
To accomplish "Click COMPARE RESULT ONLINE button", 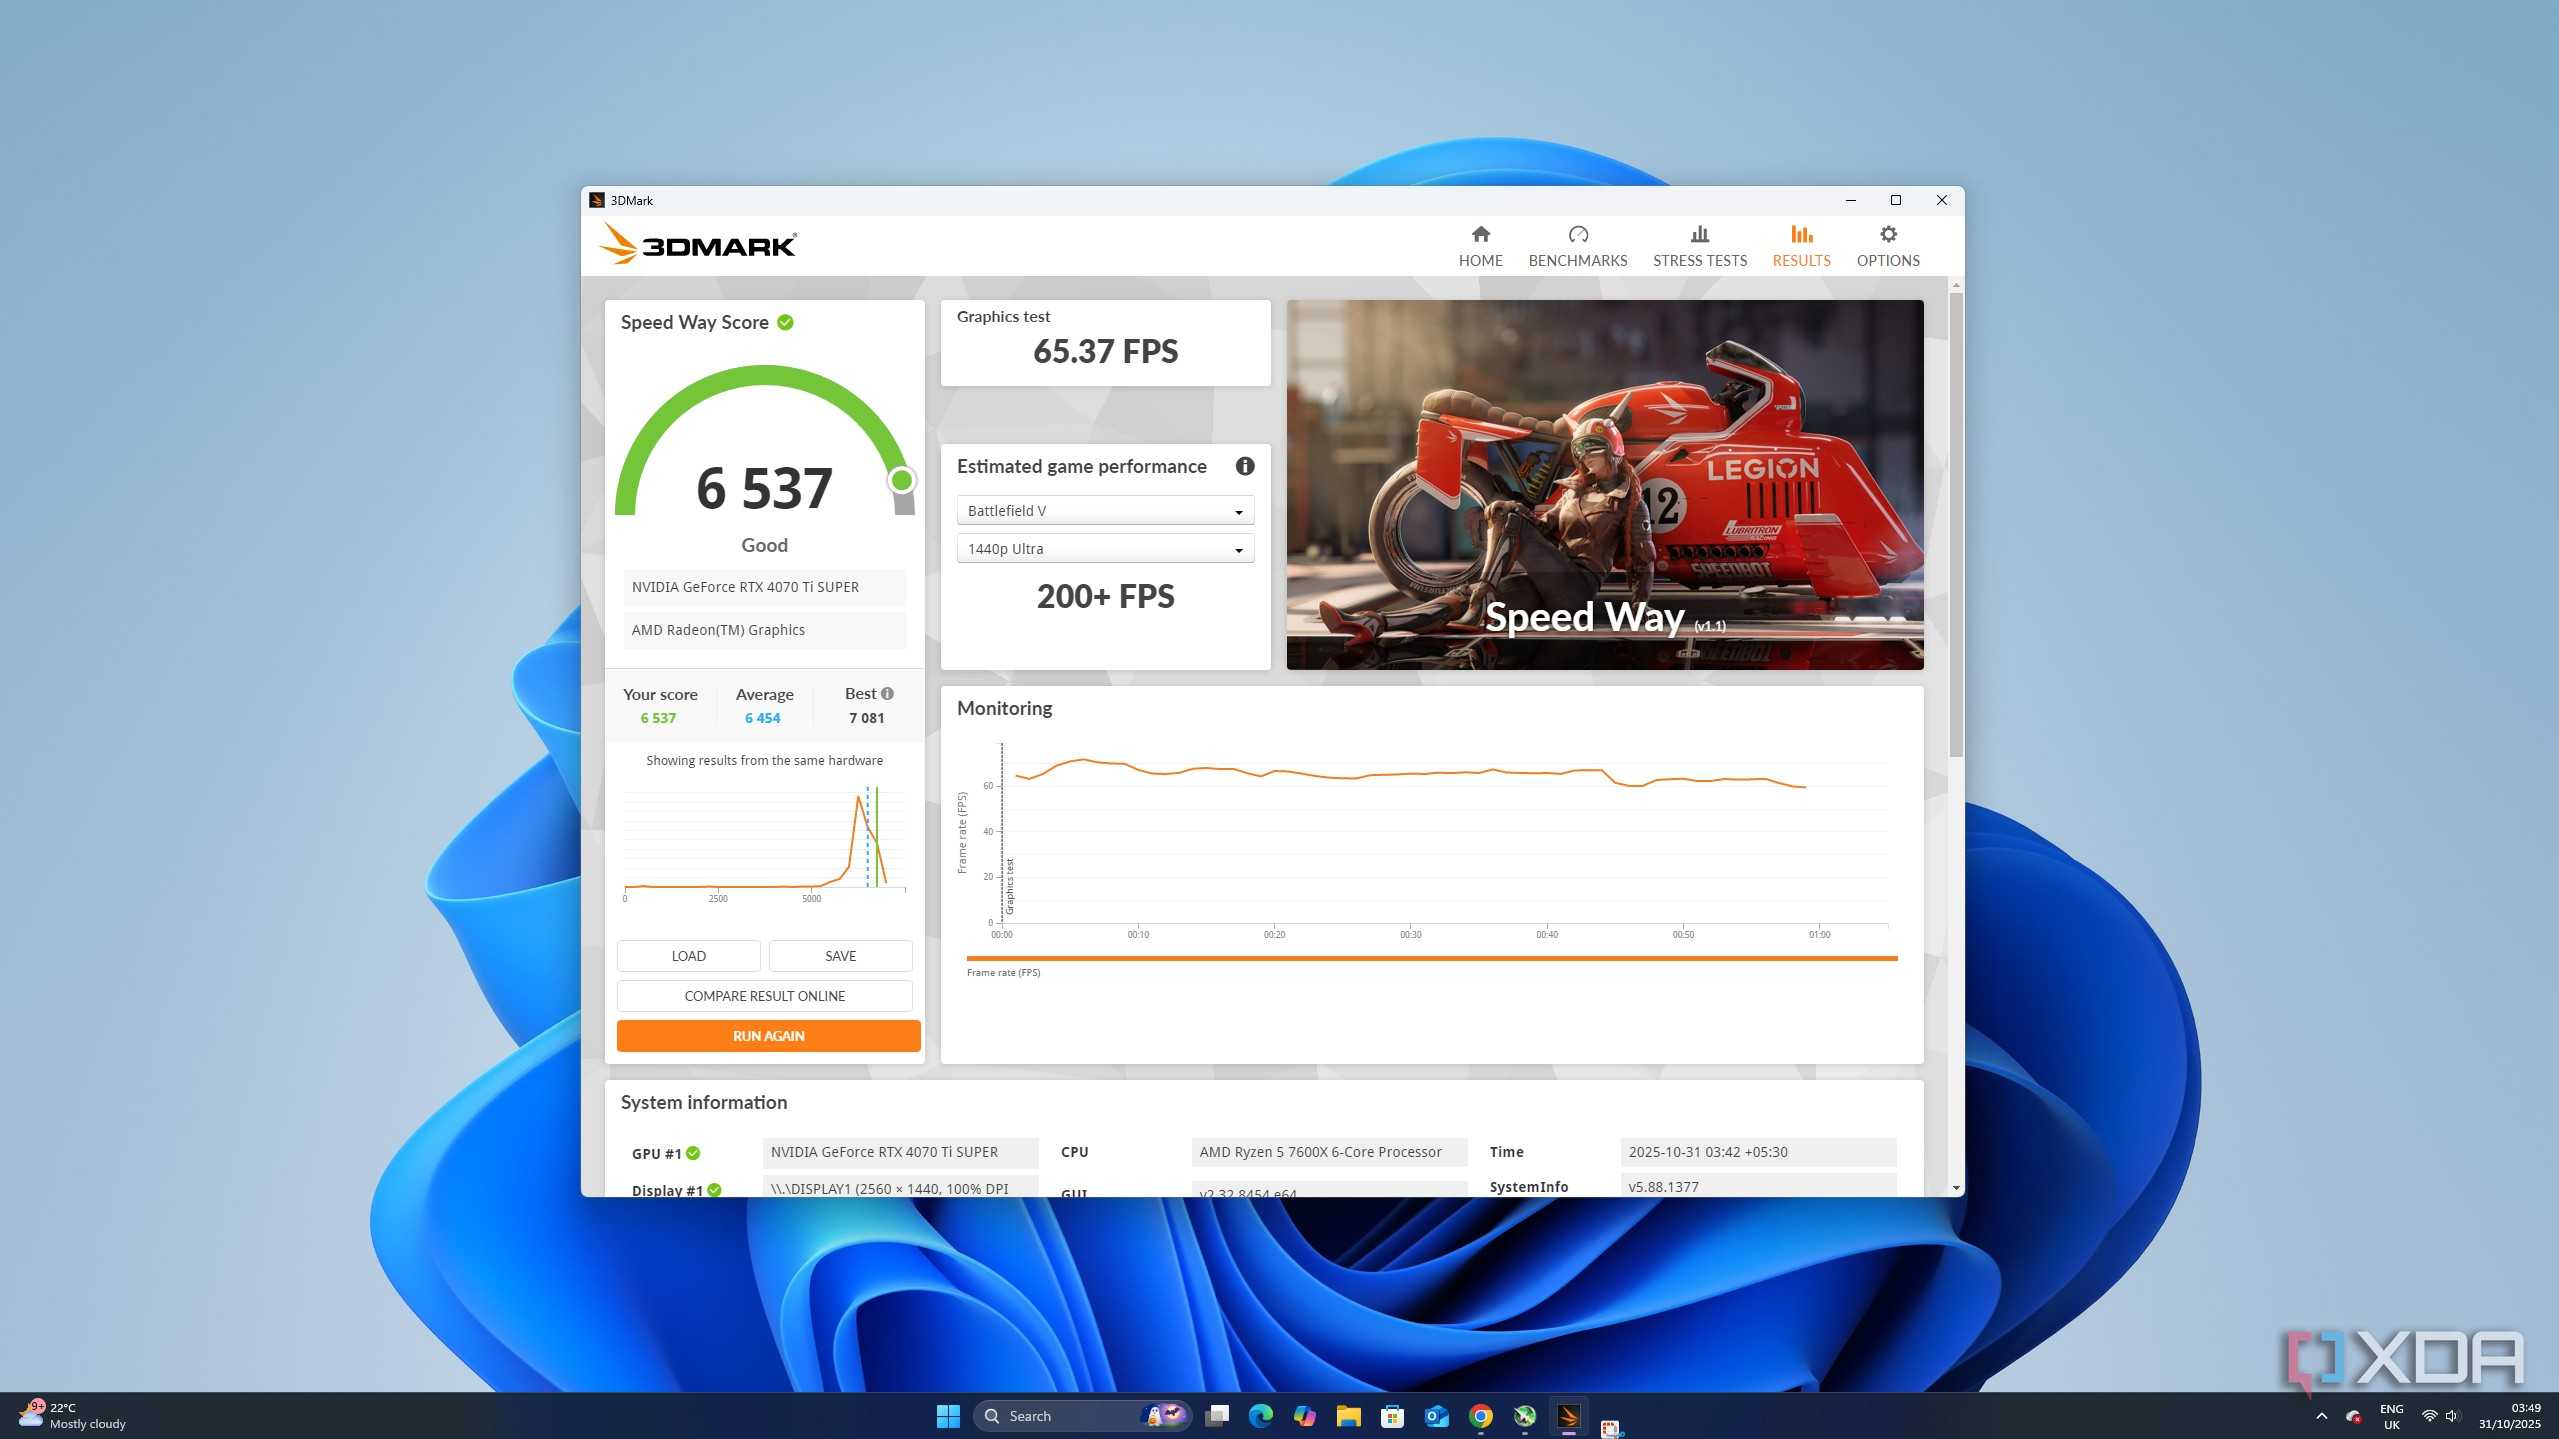I will [x=764, y=996].
